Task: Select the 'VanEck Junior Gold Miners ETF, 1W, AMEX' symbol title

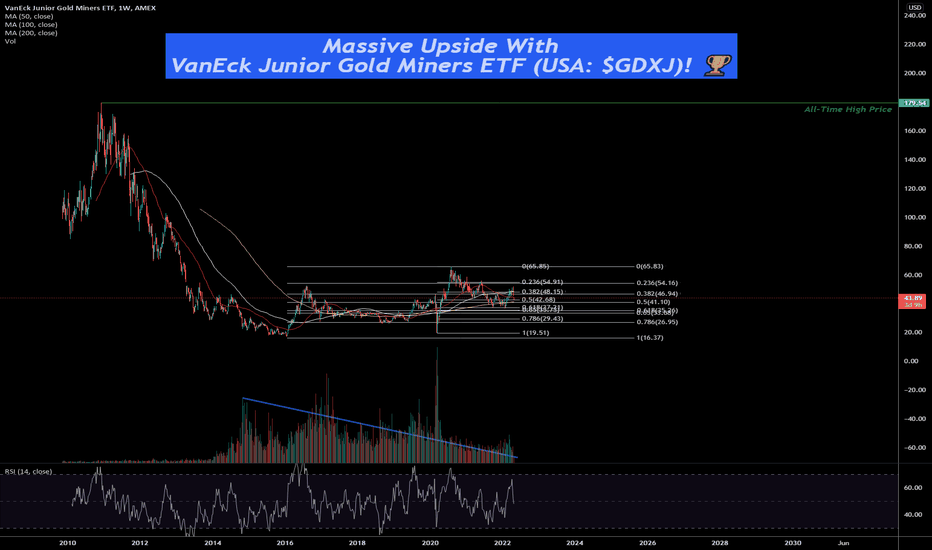Action: pos(80,8)
